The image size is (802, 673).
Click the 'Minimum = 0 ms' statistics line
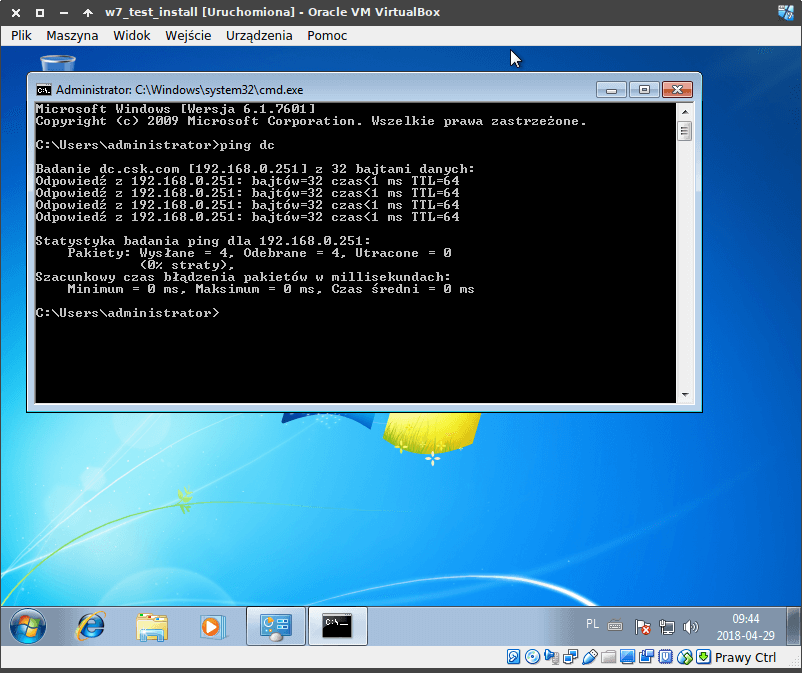click(271, 289)
